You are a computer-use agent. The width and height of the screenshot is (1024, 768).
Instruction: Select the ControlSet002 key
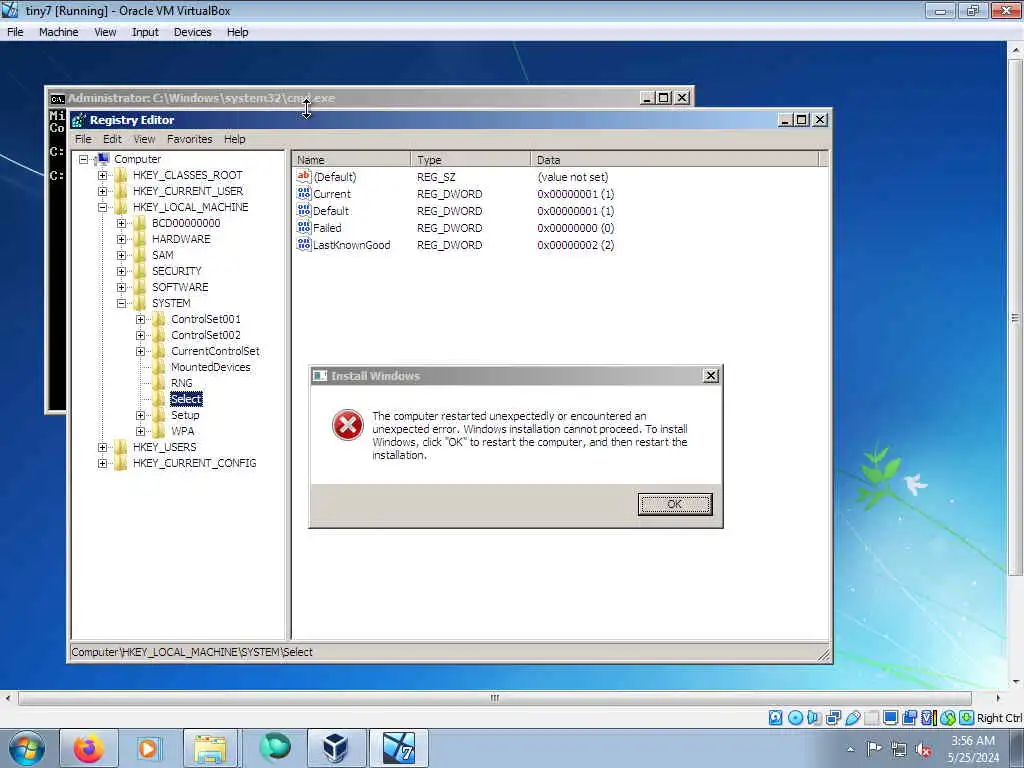(206, 335)
